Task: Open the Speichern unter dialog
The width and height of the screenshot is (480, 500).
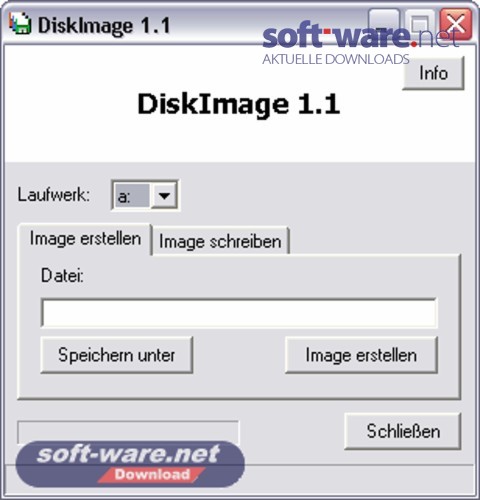Action: click(117, 355)
